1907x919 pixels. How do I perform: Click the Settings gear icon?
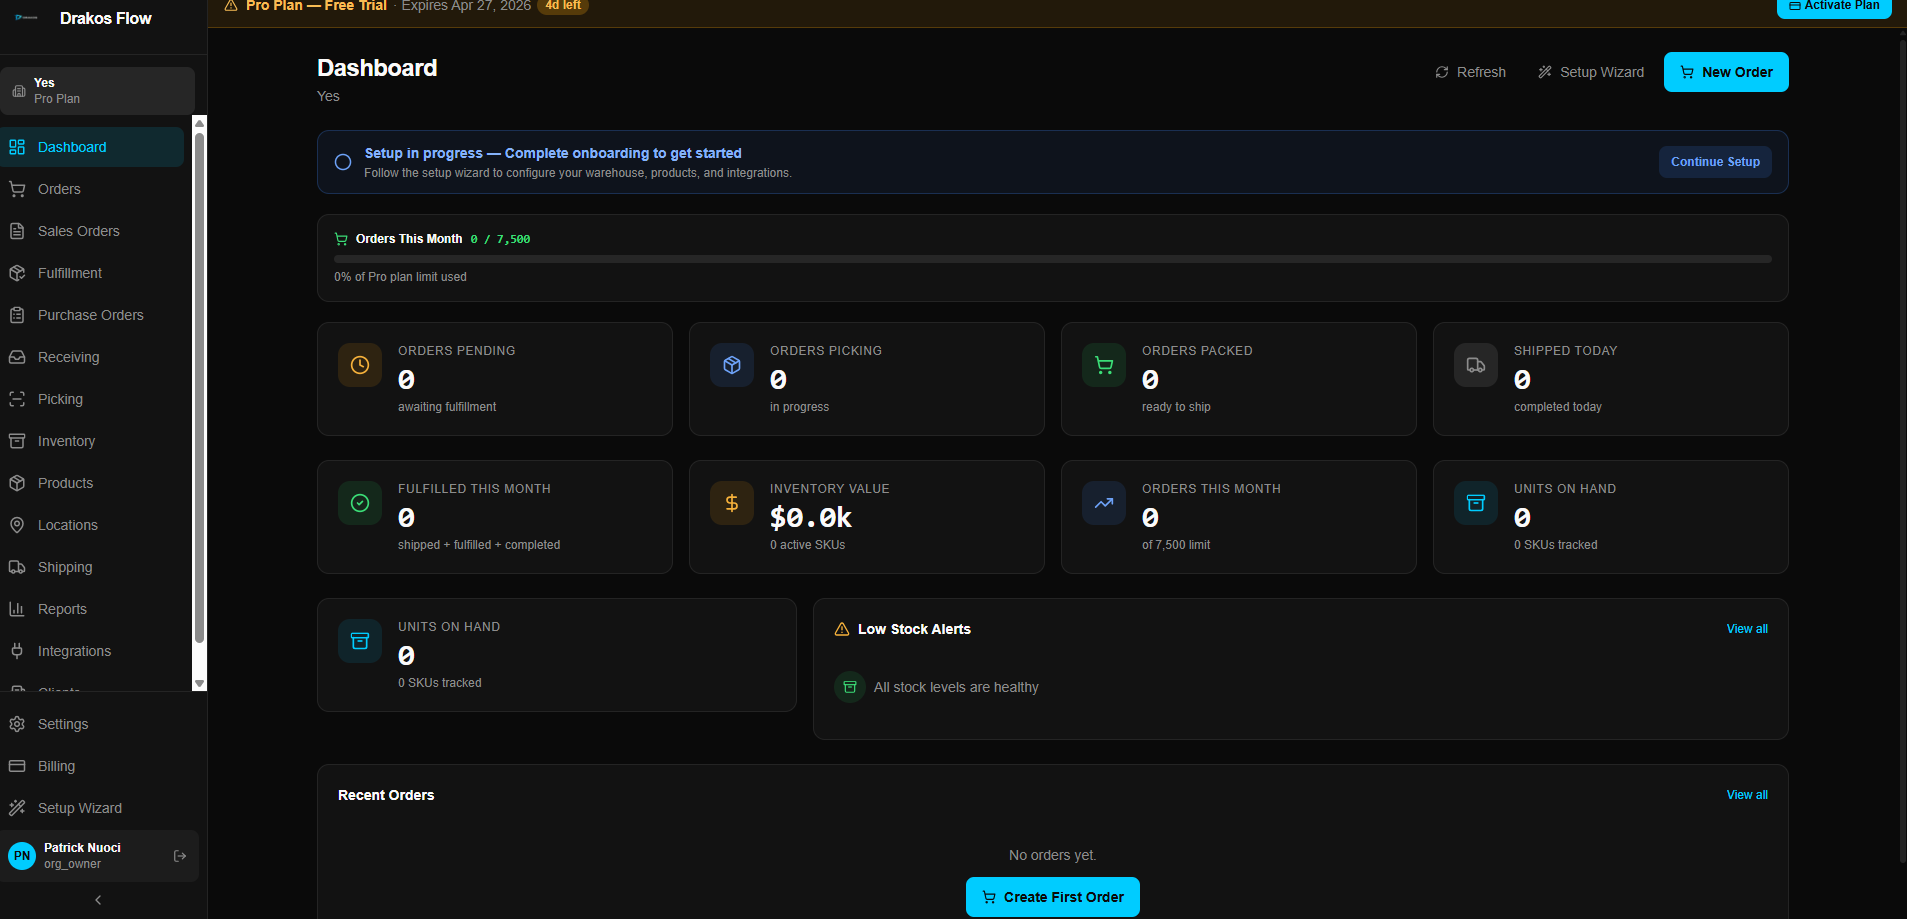click(x=17, y=724)
